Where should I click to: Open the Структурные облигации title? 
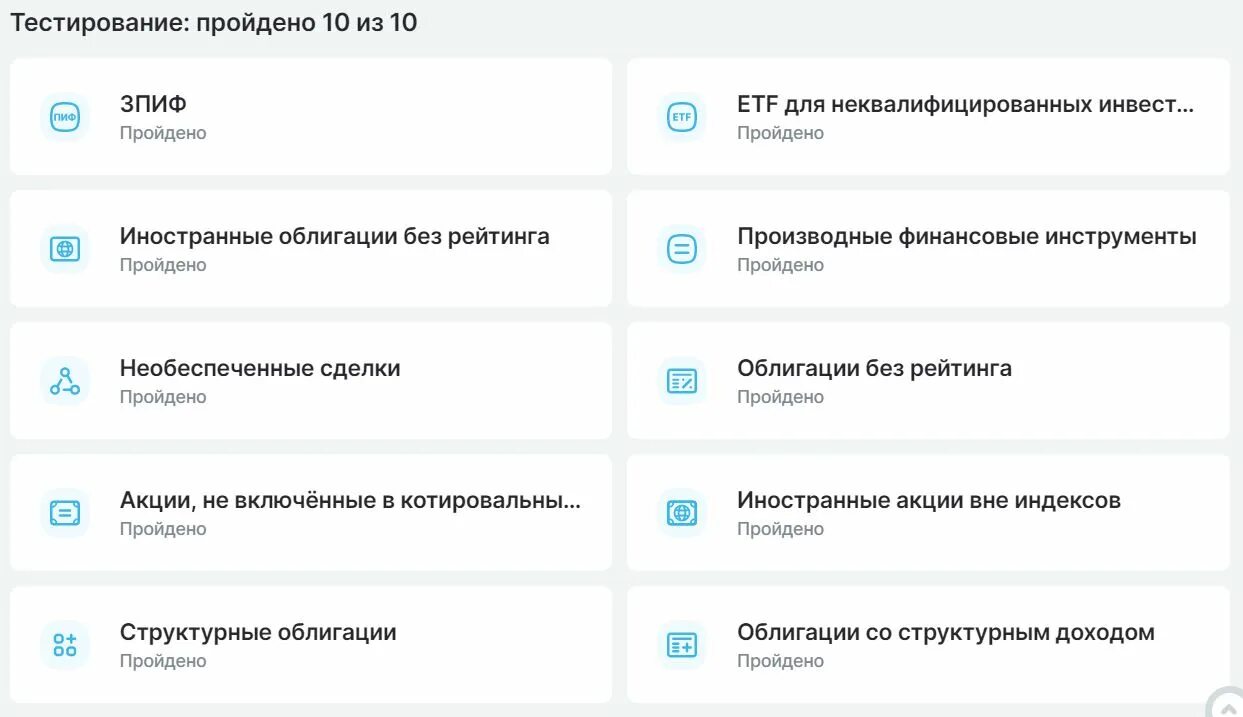[258, 632]
